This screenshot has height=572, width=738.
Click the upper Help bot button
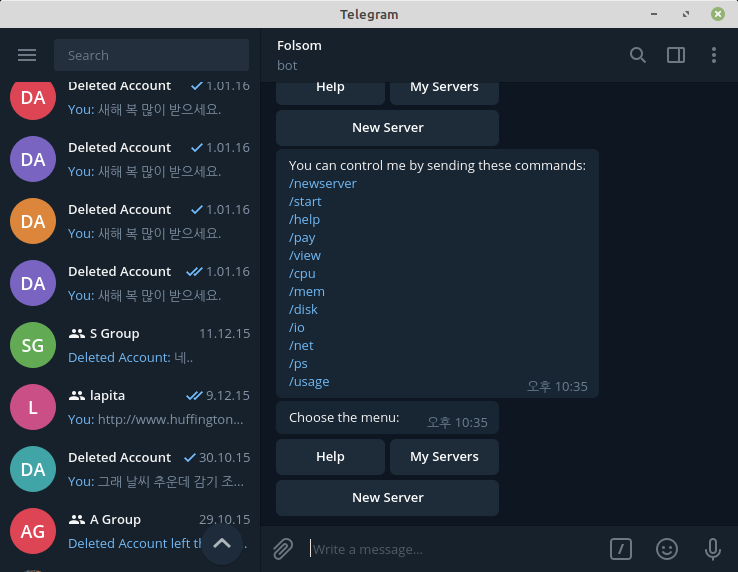(330, 91)
